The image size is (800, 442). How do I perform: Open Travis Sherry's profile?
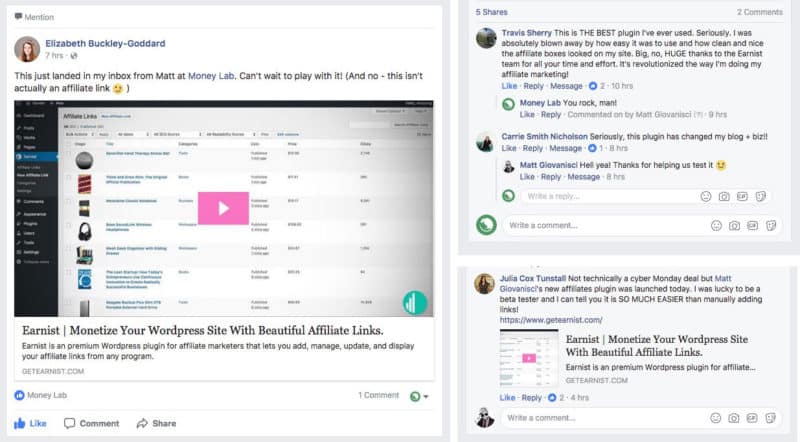click(x=527, y=33)
